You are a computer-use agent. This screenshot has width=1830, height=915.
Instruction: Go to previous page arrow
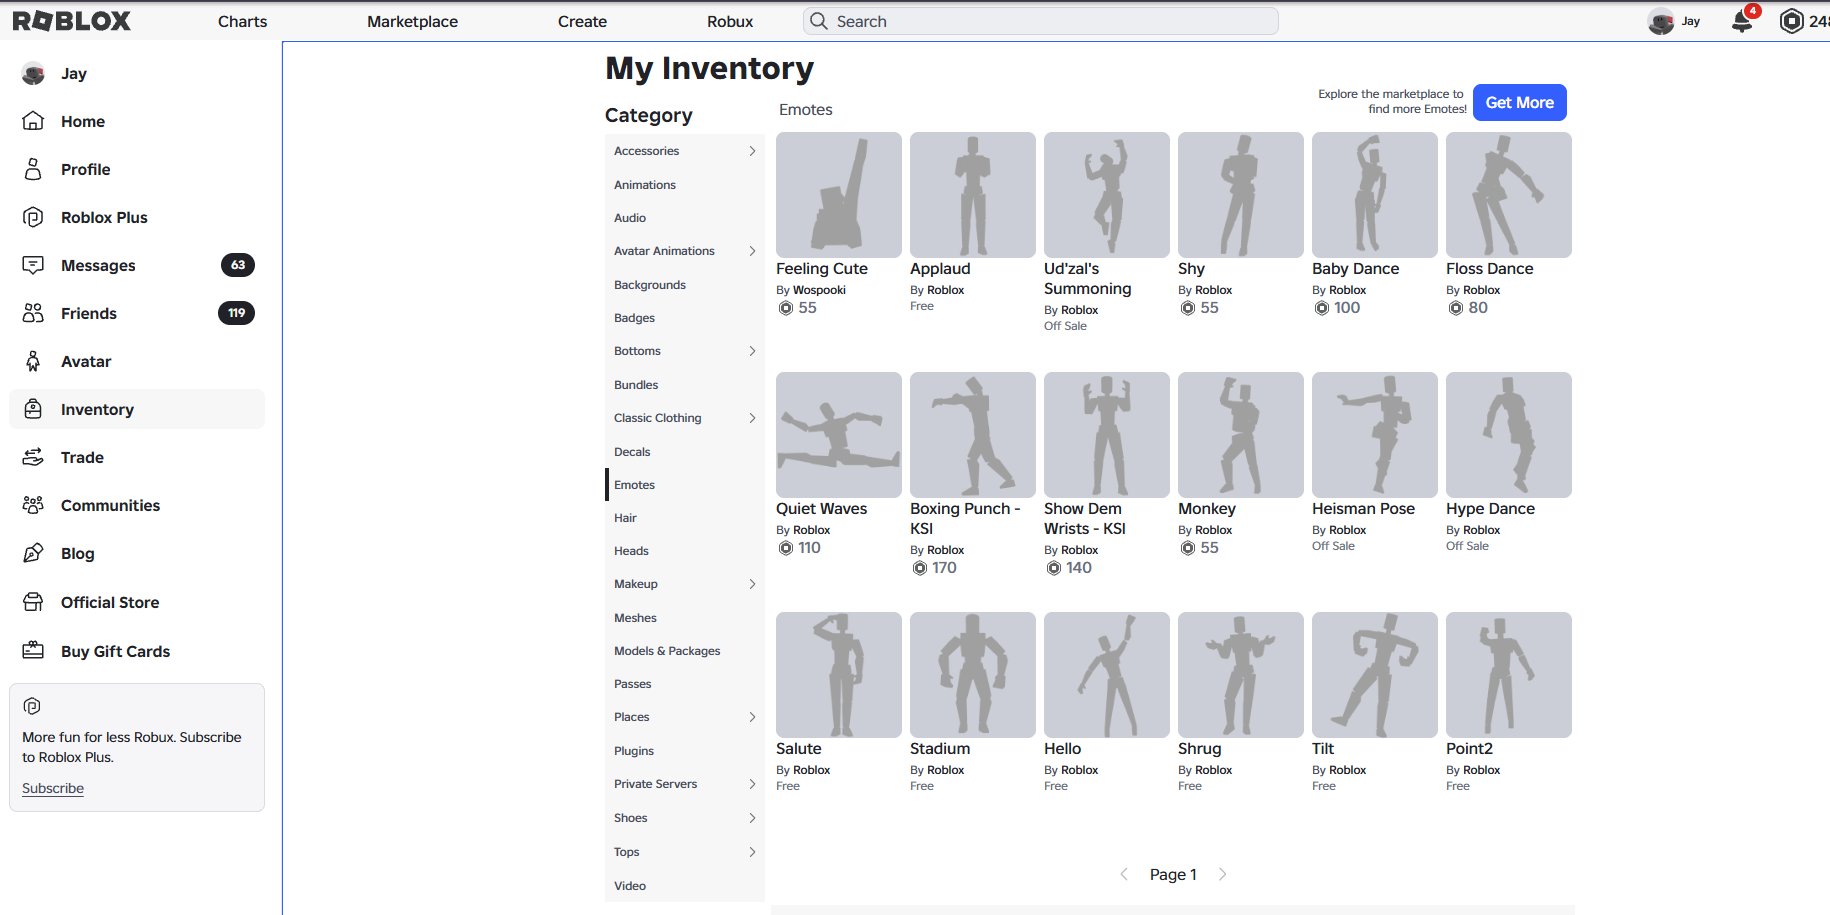[1124, 874]
